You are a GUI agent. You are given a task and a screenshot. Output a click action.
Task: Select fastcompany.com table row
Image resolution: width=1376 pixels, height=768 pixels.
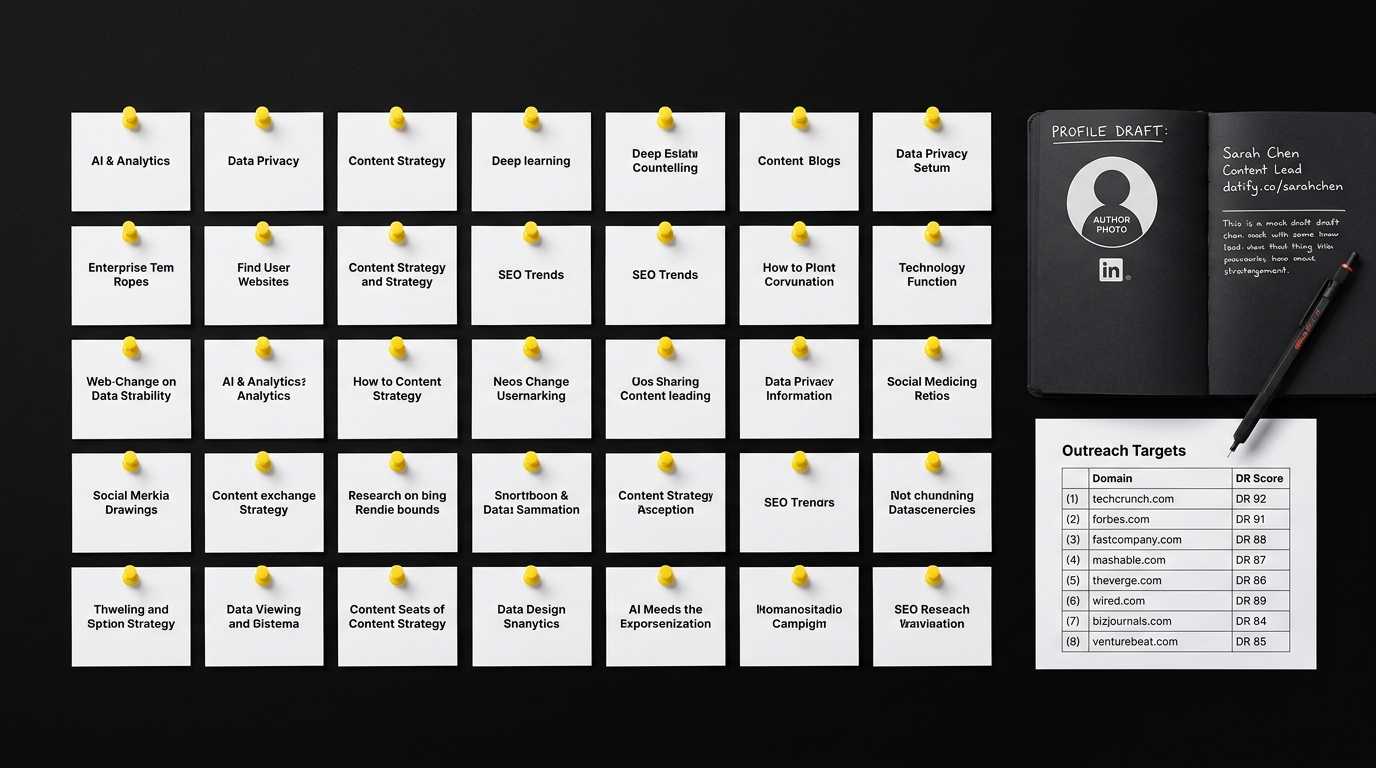pyautogui.click(x=1176, y=540)
